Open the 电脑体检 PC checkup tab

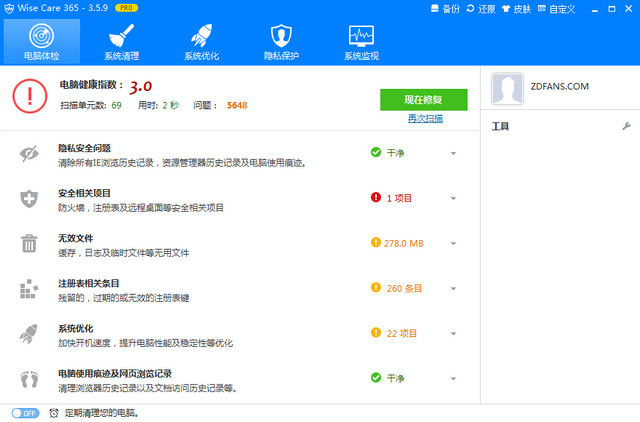point(42,42)
